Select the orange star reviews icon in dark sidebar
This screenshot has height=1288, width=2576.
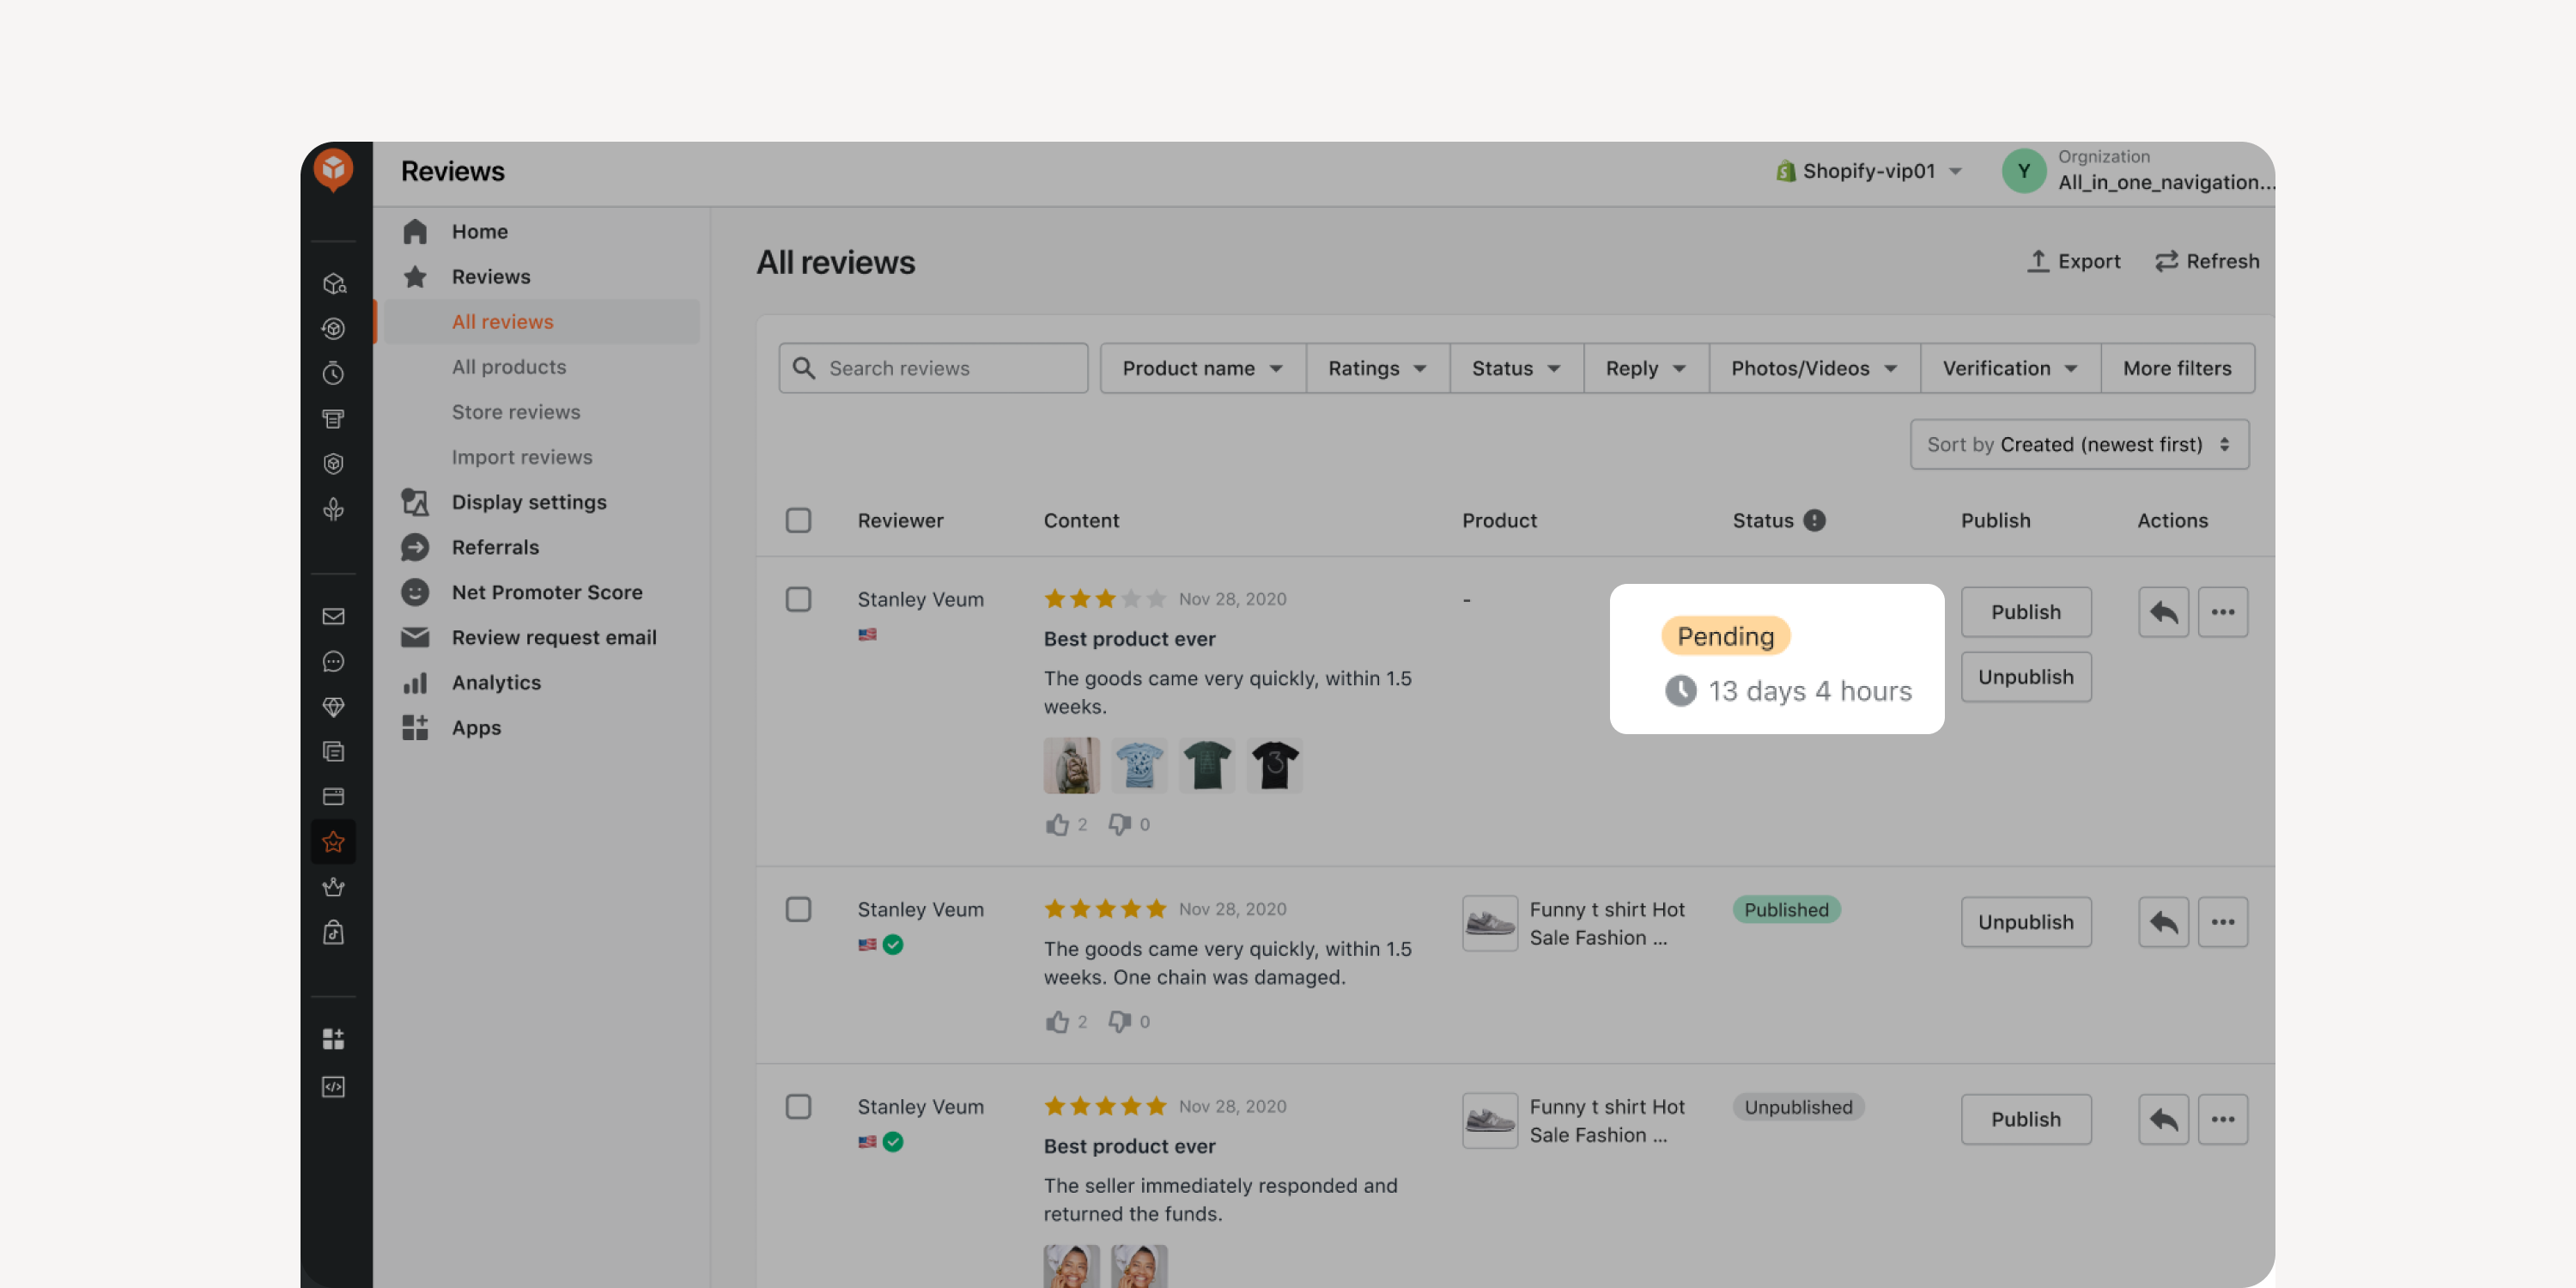pyautogui.click(x=333, y=842)
